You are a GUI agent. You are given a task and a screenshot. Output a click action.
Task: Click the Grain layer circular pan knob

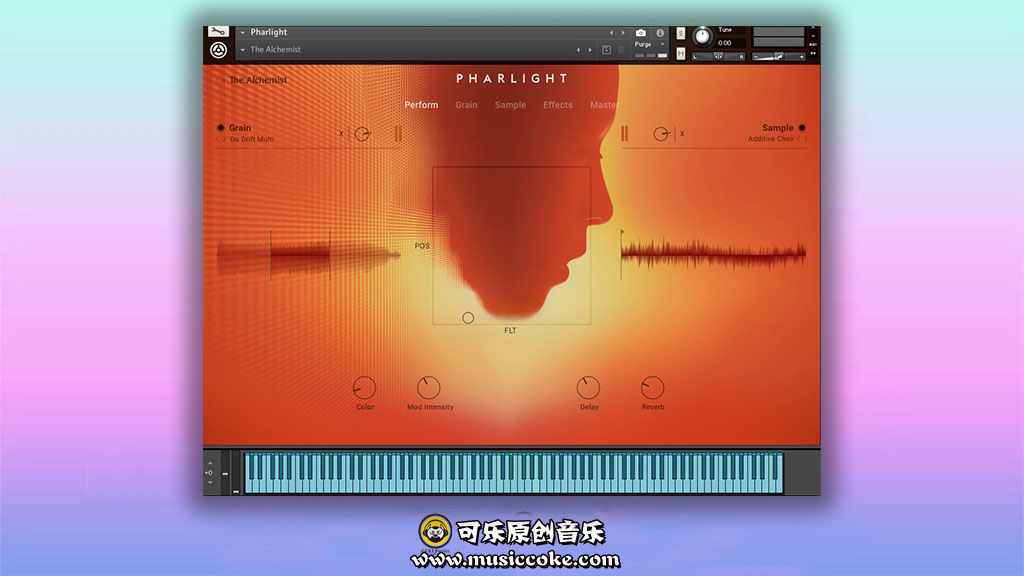pos(362,134)
